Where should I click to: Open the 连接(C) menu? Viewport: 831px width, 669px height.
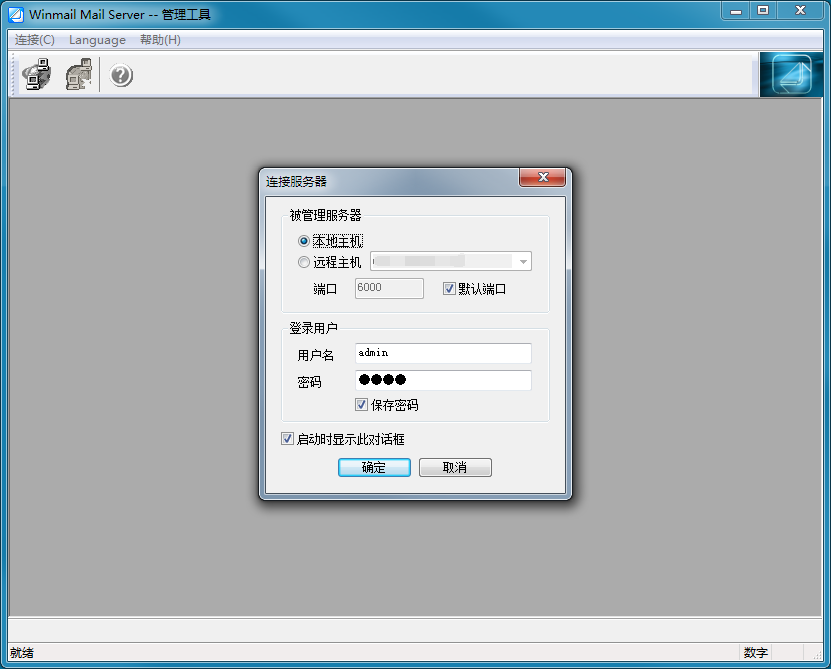click(33, 40)
